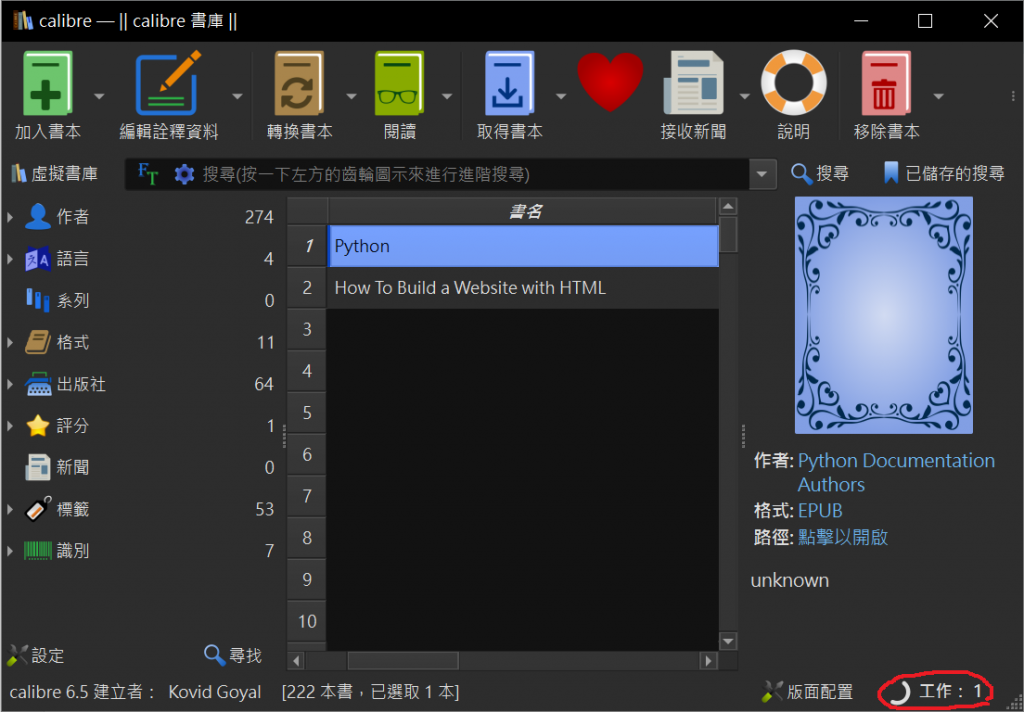Click the 標籤 tag icon
The image size is (1024, 712).
click(38, 510)
